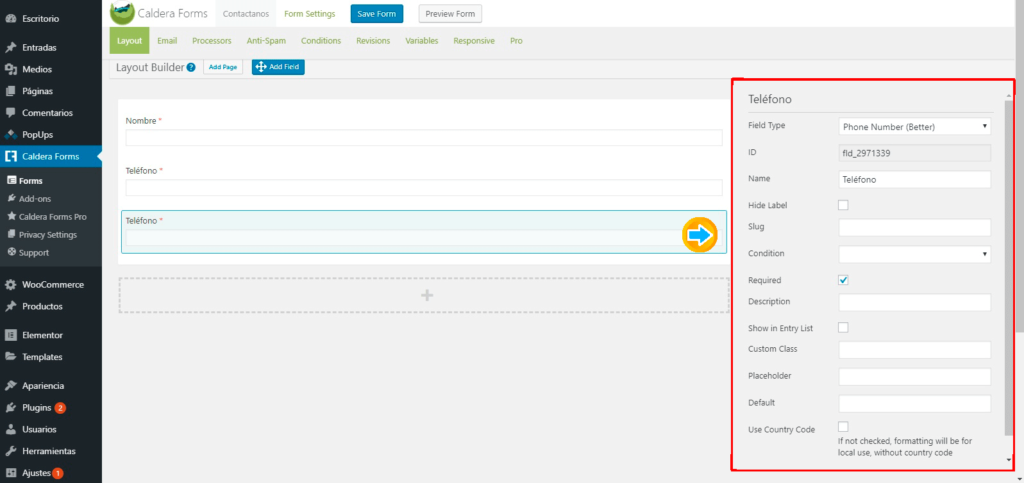Image resolution: width=1024 pixels, height=483 pixels.
Task: Open Medios library in the sidebar
Action: point(36,69)
